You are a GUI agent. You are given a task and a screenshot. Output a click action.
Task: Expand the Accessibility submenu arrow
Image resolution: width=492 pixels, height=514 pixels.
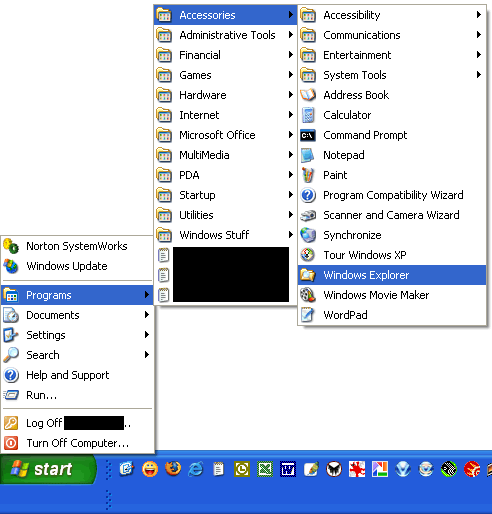(479, 15)
